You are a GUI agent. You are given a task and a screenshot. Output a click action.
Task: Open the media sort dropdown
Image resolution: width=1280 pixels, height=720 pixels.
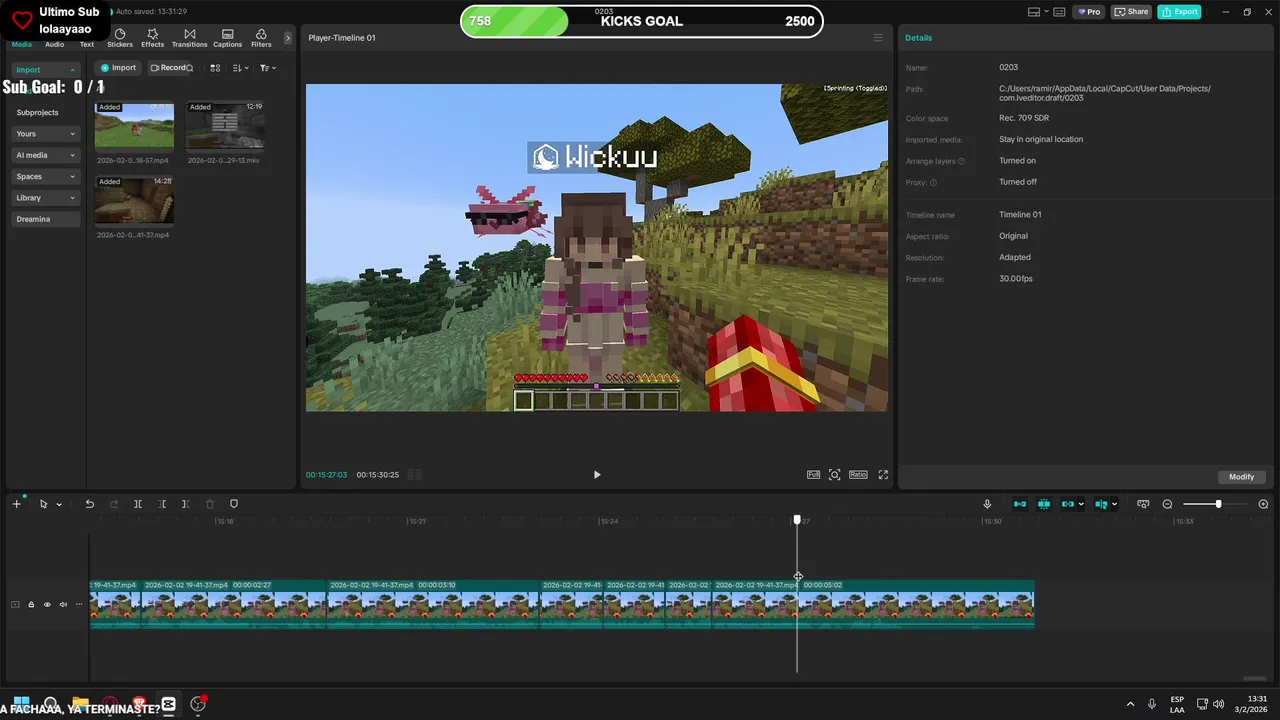240,68
